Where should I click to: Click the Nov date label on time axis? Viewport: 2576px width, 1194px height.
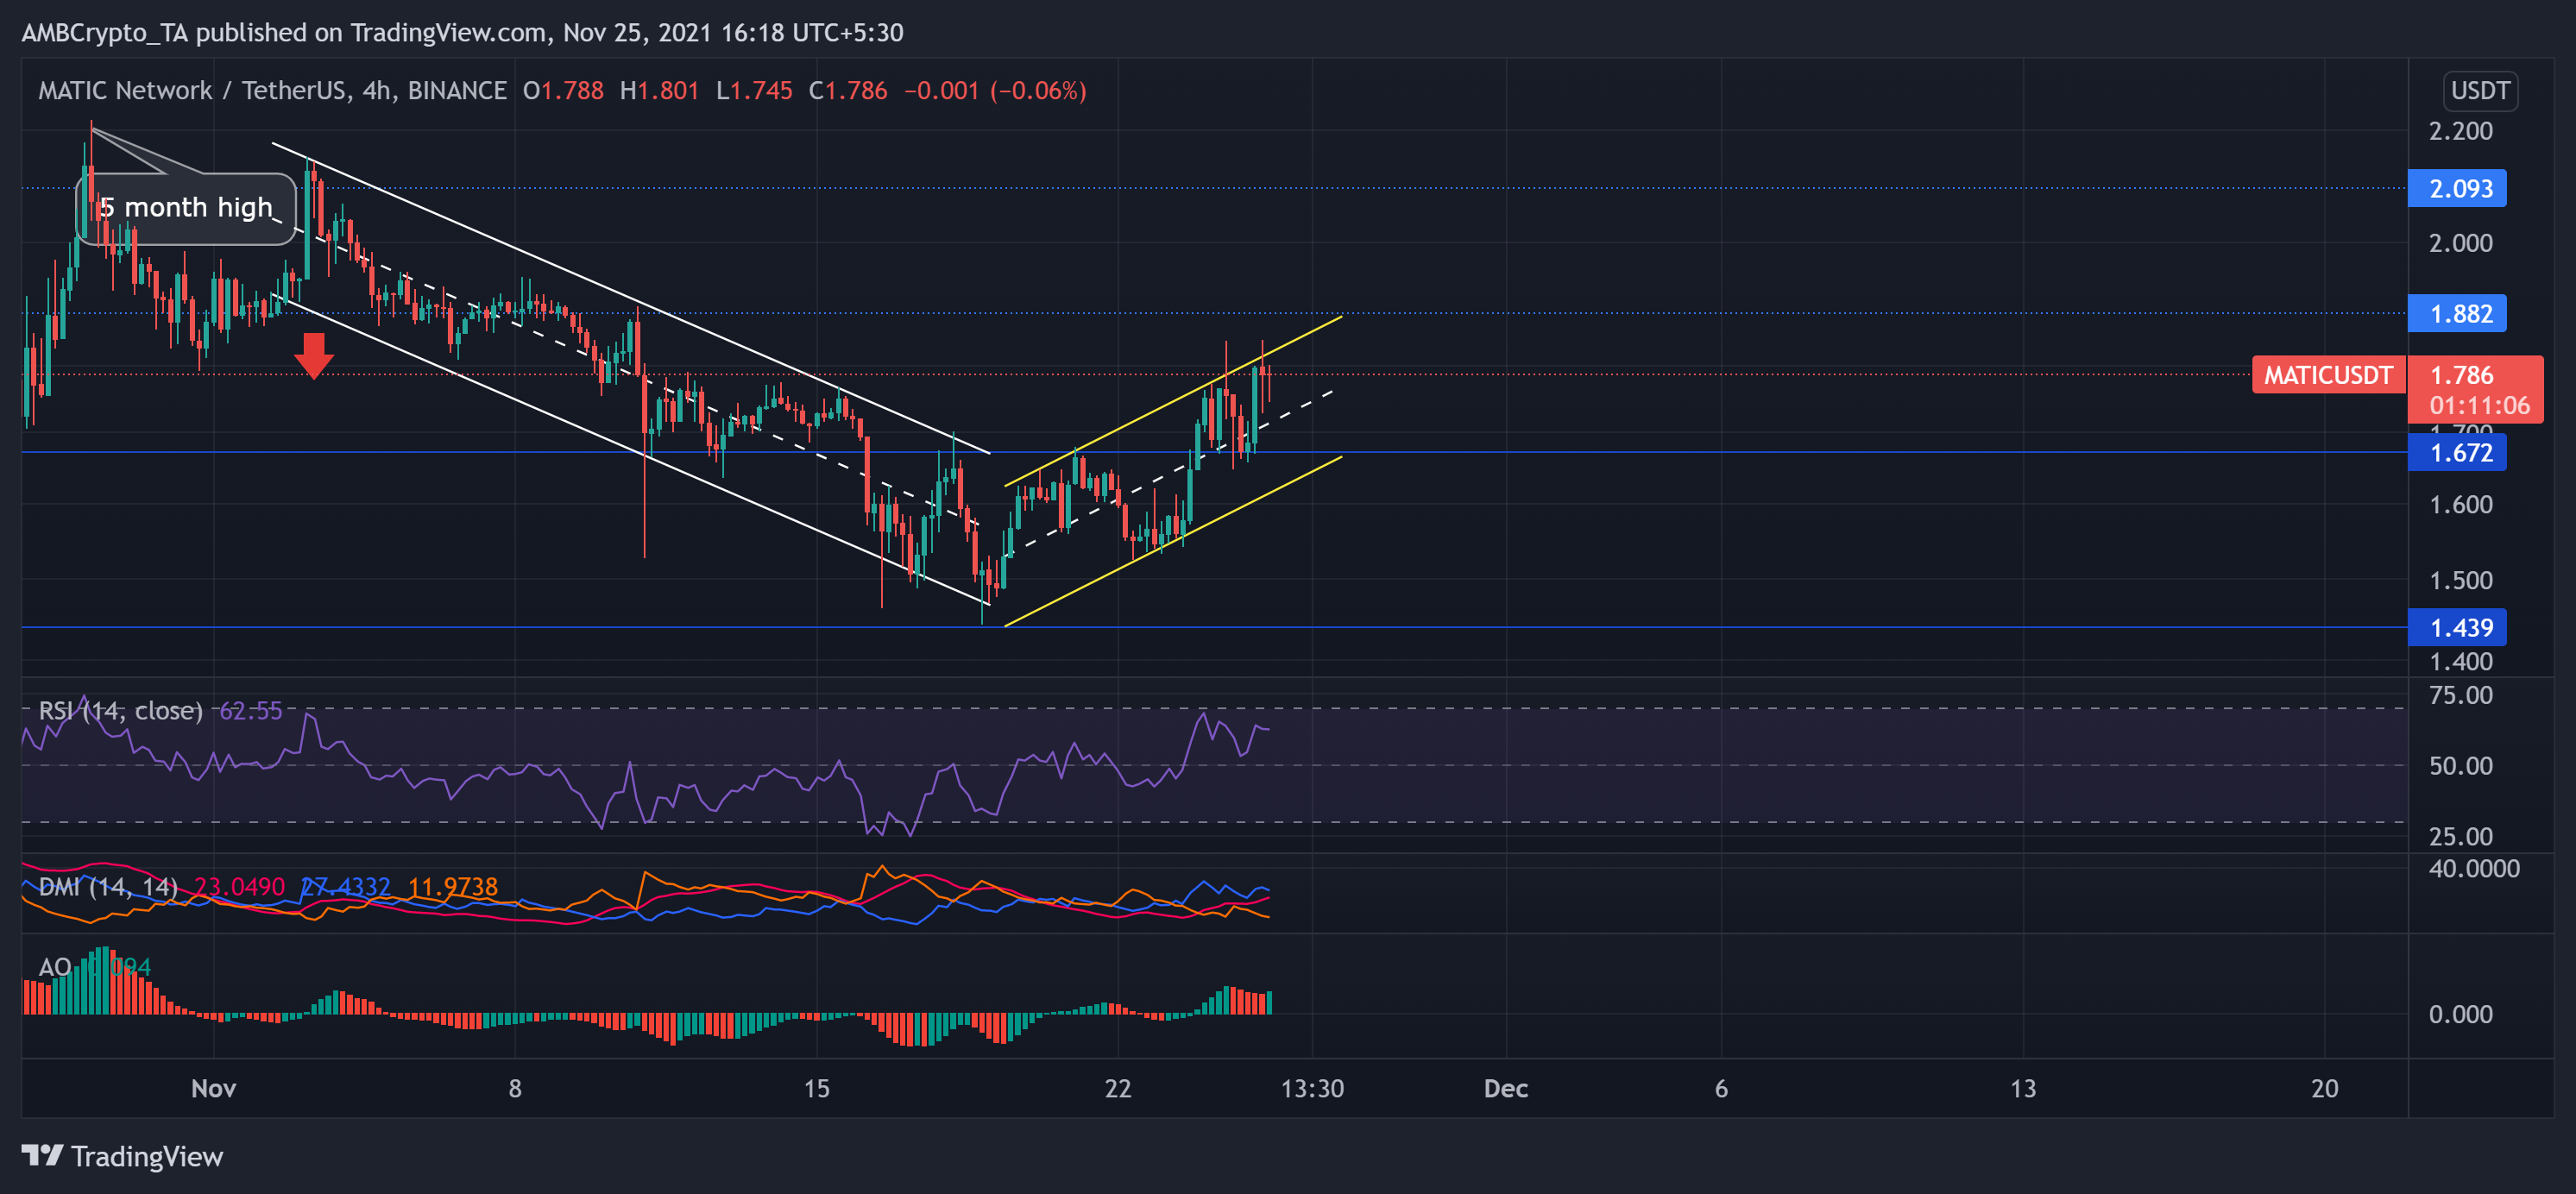coord(213,1089)
